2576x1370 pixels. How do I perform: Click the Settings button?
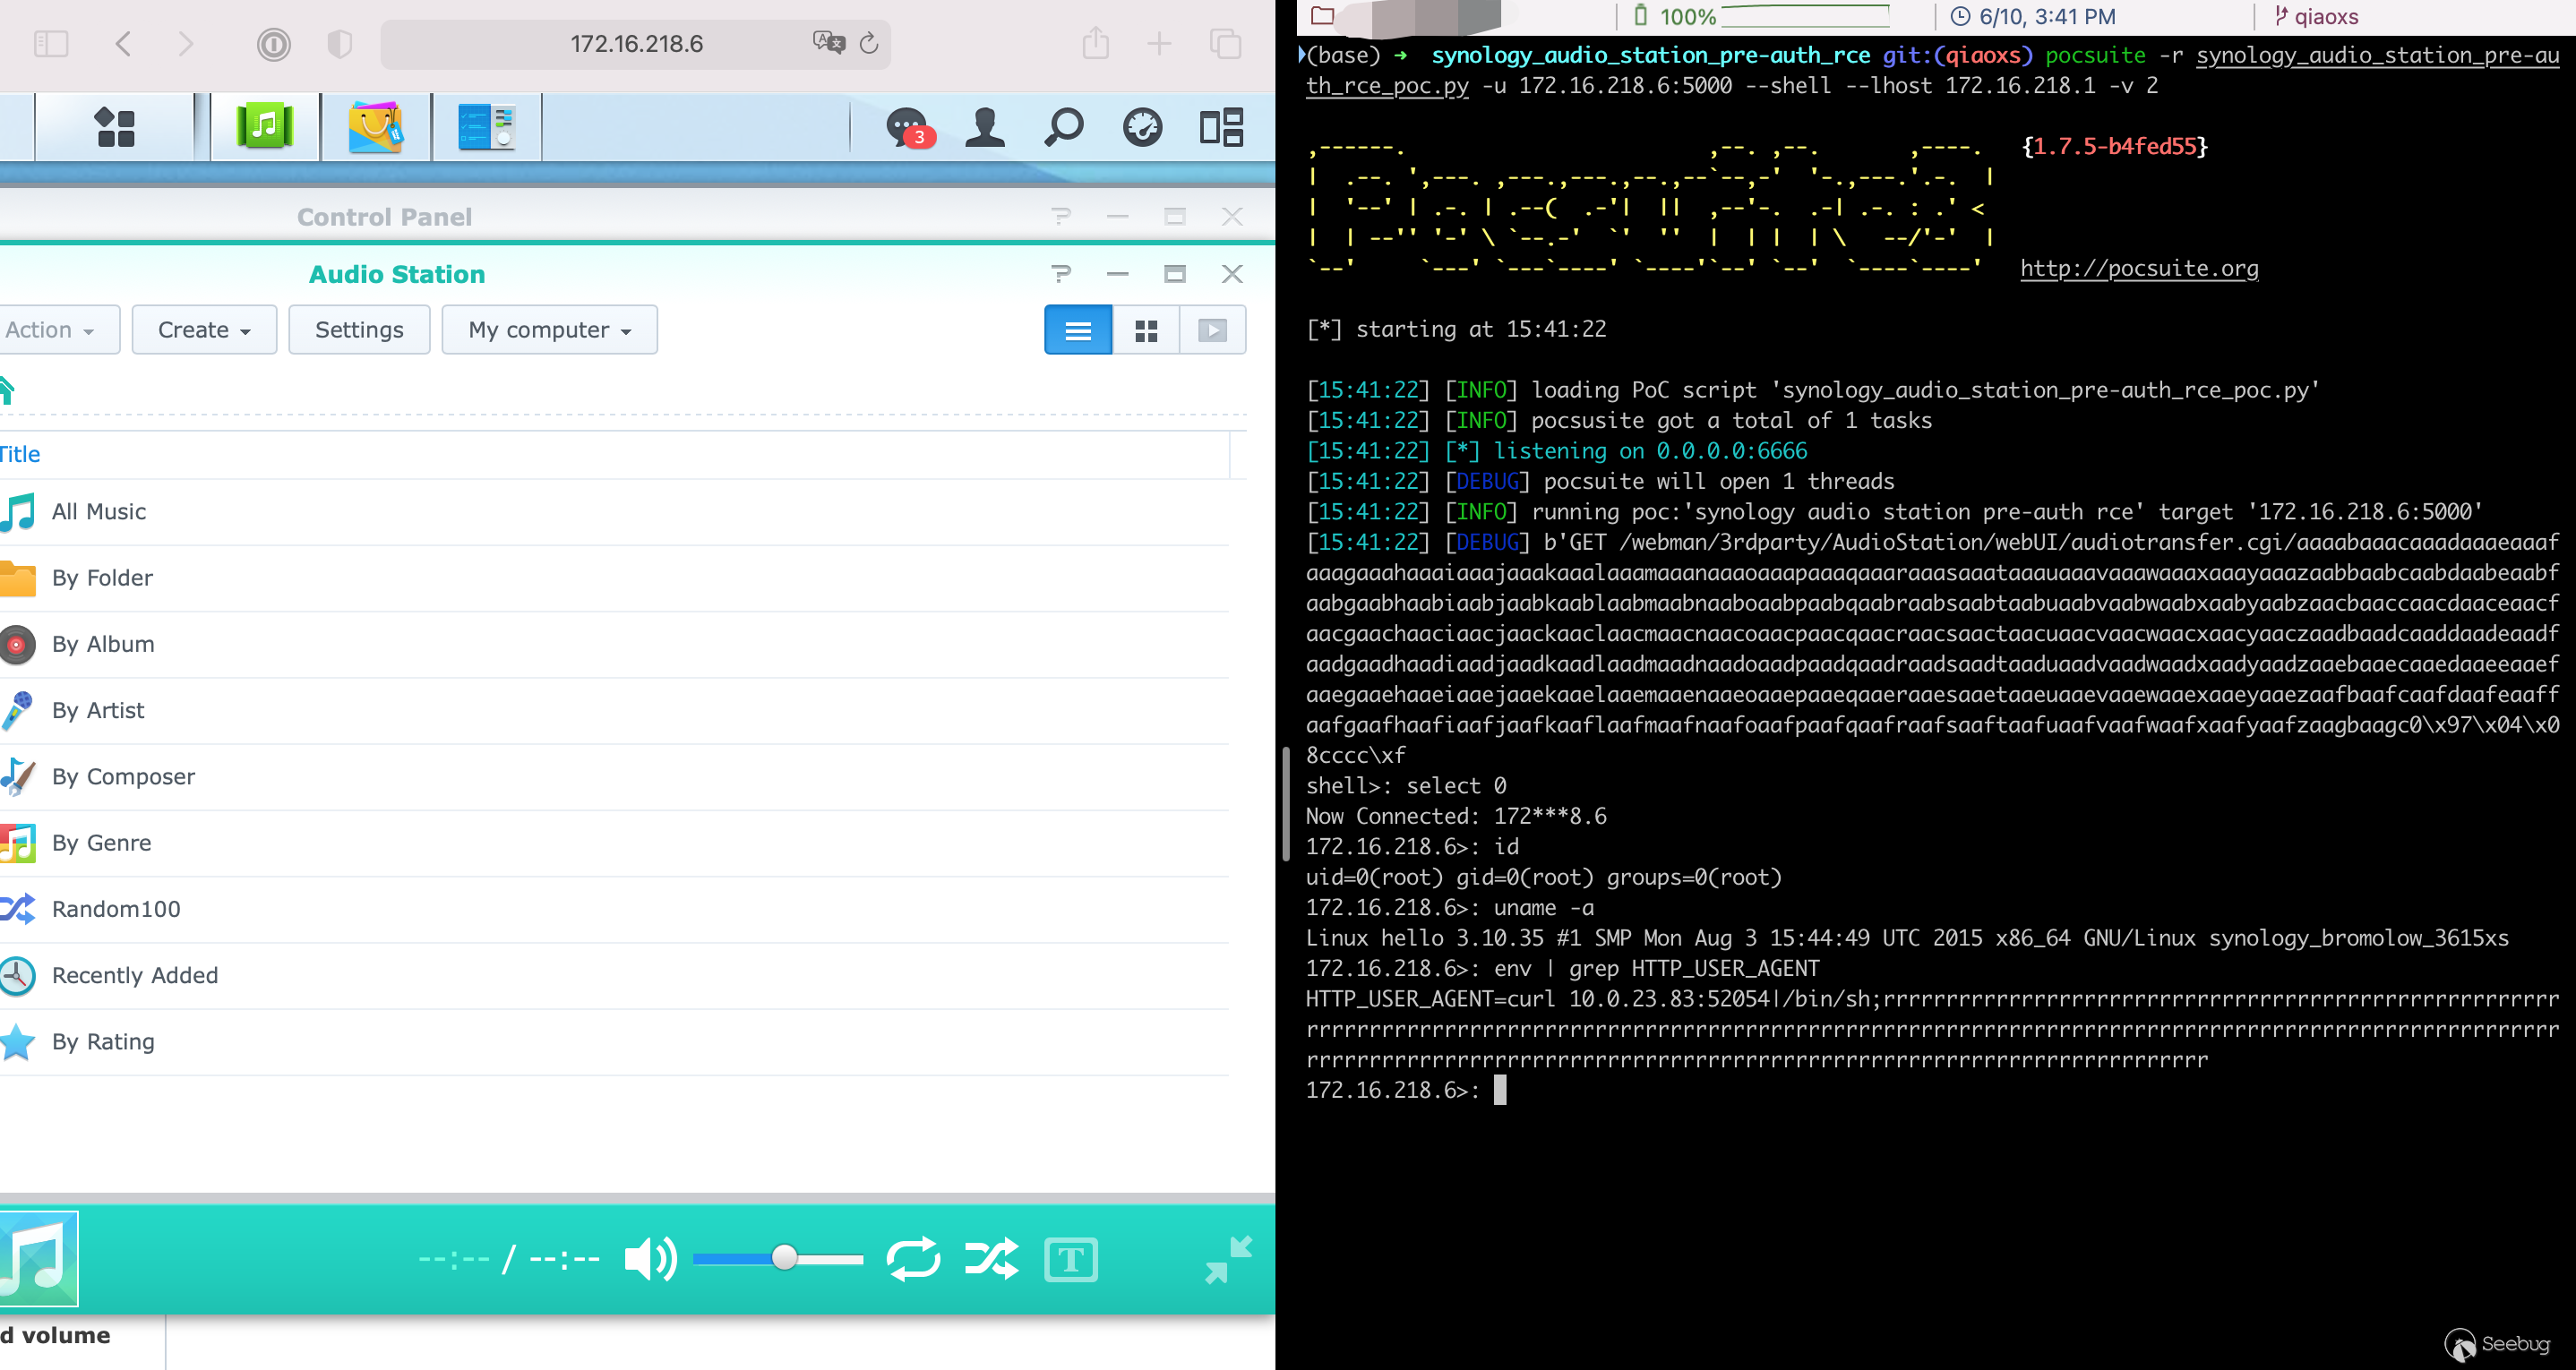[359, 330]
